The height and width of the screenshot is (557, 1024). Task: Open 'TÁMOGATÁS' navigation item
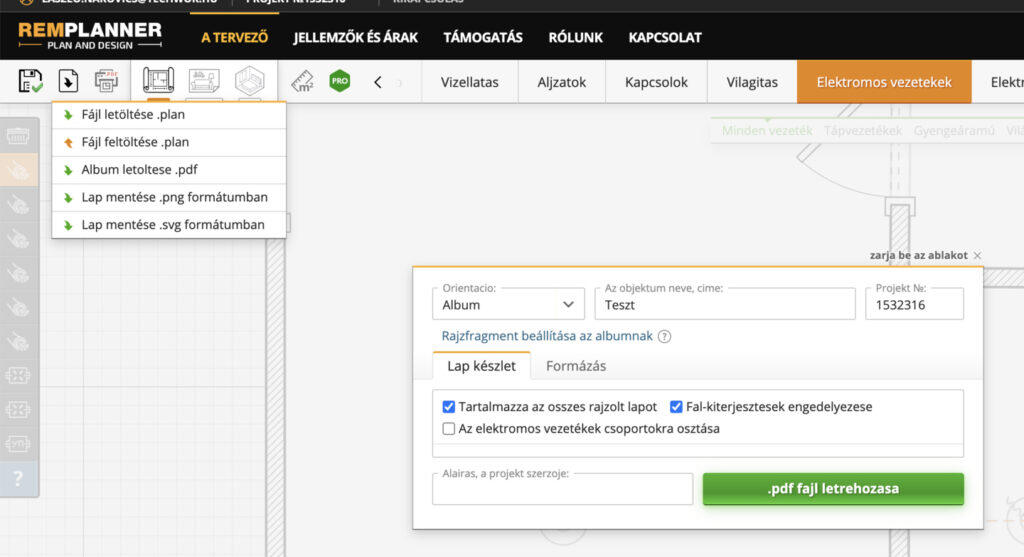click(x=483, y=37)
